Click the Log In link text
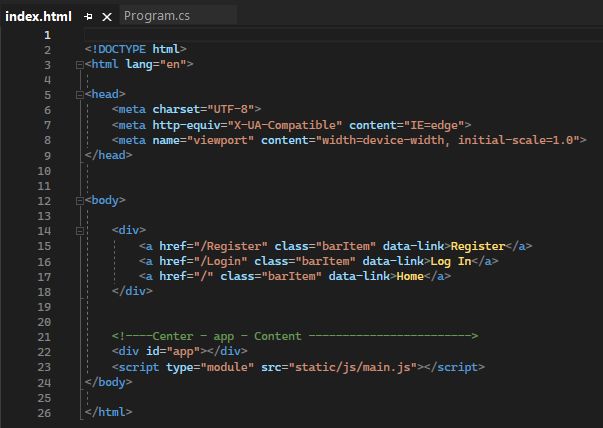The height and width of the screenshot is (428, 603). (451, 261)
